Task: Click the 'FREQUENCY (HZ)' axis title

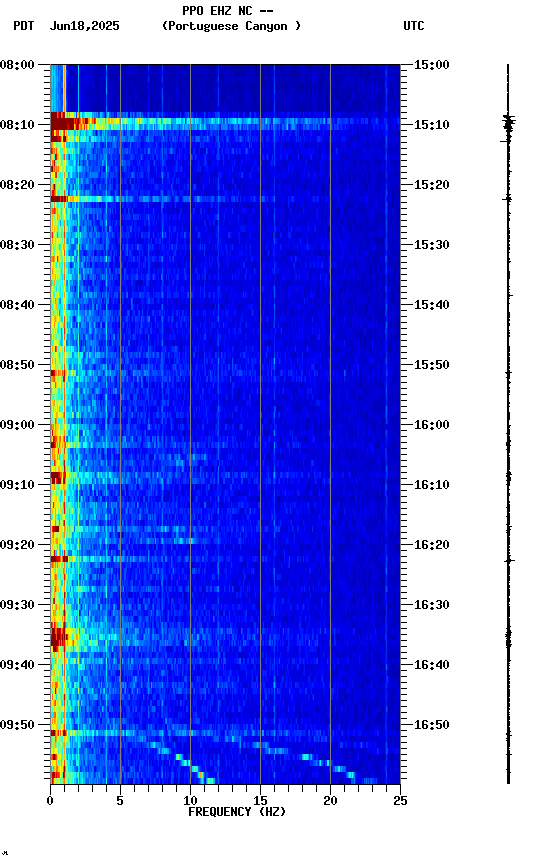Action: tap(237, 812)
